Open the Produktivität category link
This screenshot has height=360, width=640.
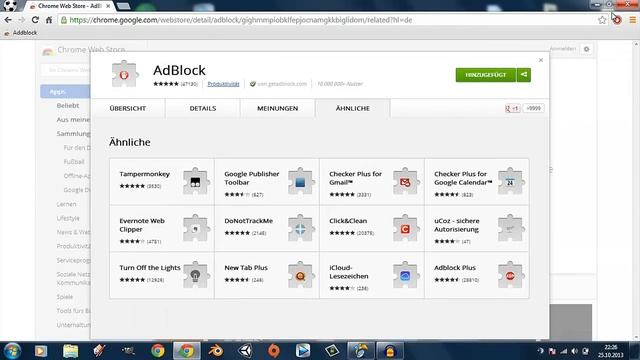point(223,84)
